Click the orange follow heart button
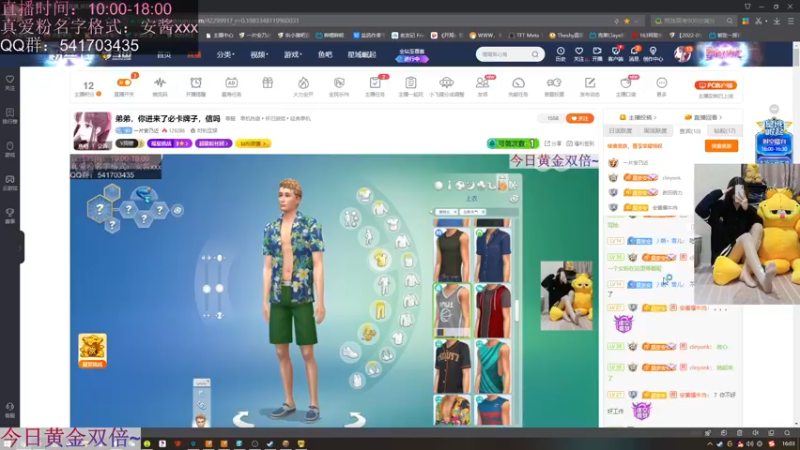Image resolution: width=800 pixels, height=450 pixels. [x=580, y=118]
